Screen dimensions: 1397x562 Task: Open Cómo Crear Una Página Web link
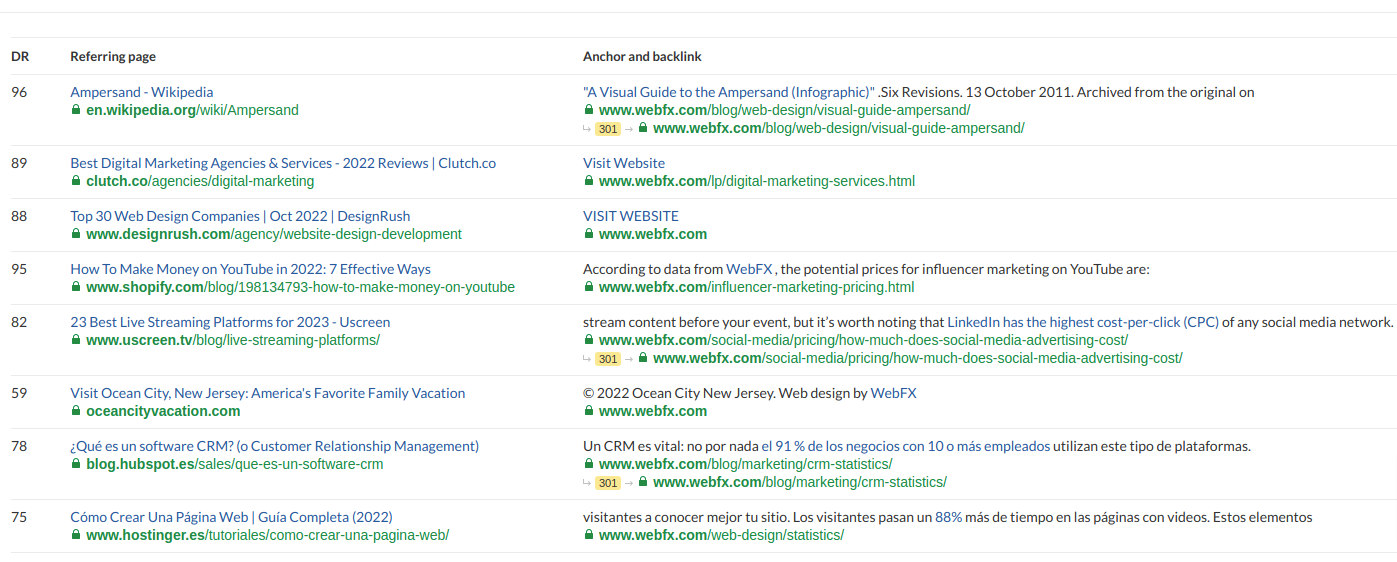tap(231, 517)
